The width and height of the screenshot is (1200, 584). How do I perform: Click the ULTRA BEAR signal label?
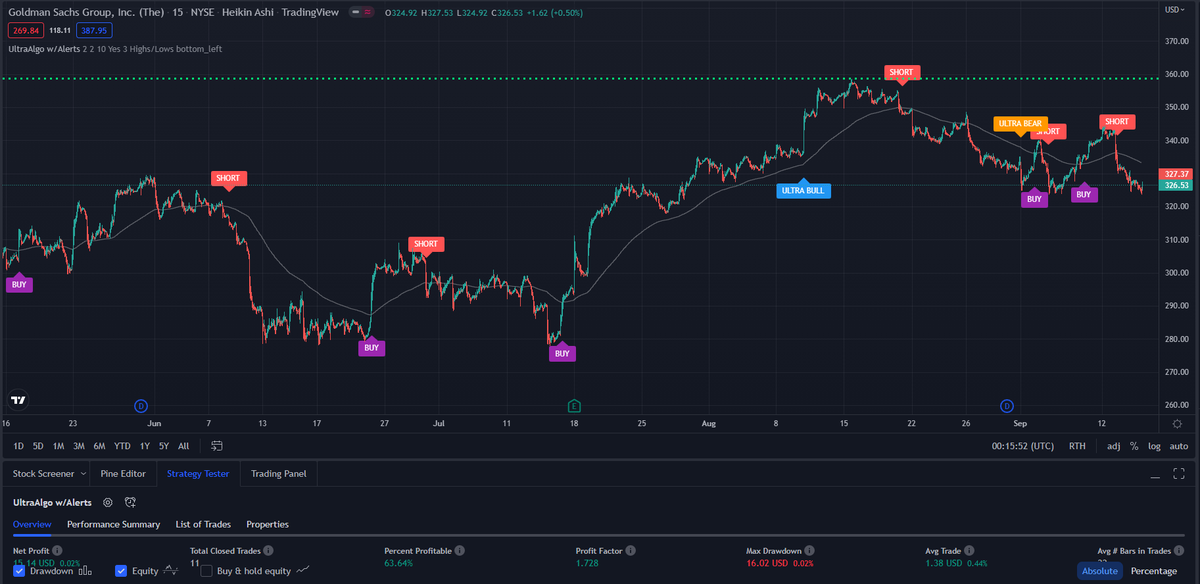pyautogui.click(x=1020, y=124)
